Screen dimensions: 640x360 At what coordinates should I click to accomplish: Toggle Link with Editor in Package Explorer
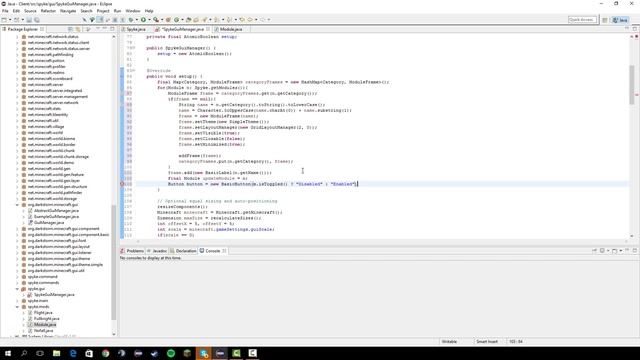pyautogui.click(x=78, y=29)
